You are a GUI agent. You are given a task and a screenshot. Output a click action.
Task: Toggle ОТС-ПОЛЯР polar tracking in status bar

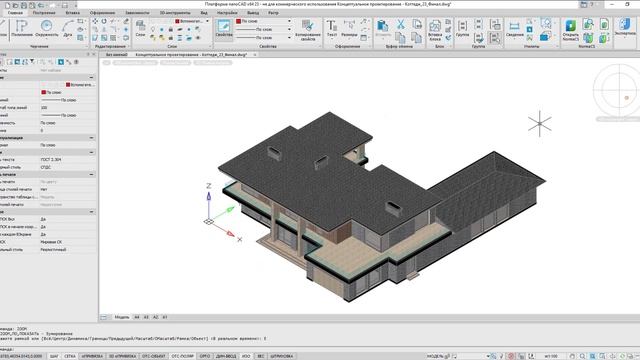click(183, 356)
